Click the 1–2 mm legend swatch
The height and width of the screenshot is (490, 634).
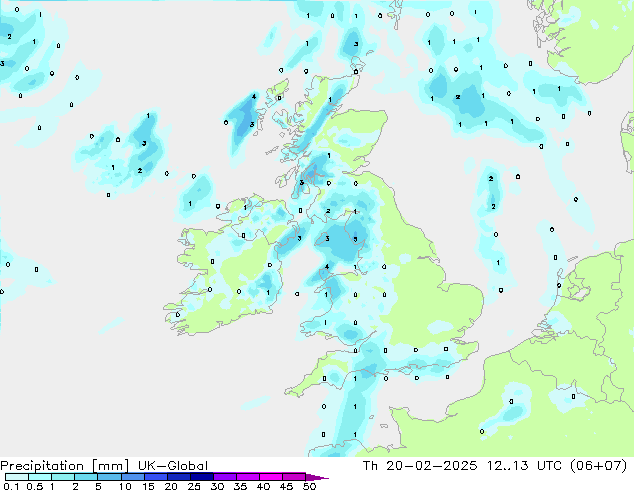click(x=63, y=477)
